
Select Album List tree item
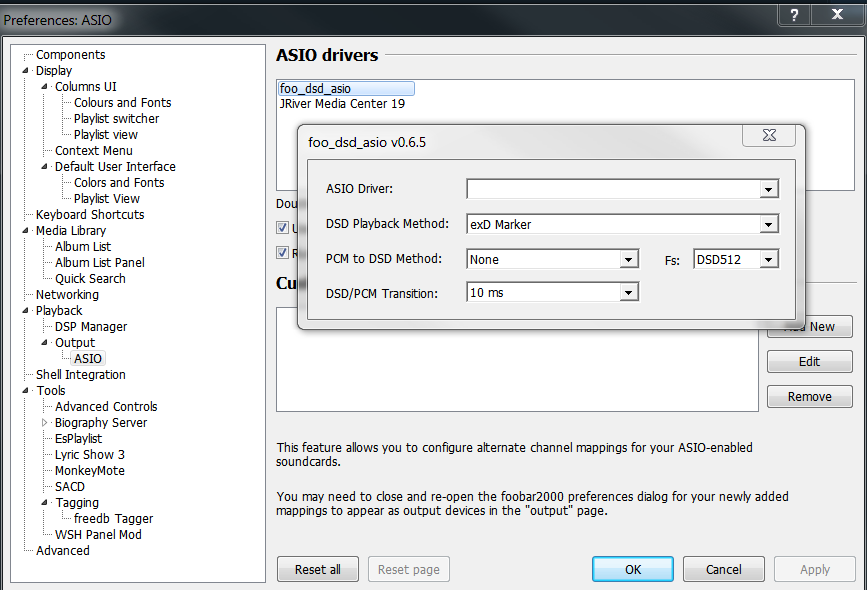point(83,247)
